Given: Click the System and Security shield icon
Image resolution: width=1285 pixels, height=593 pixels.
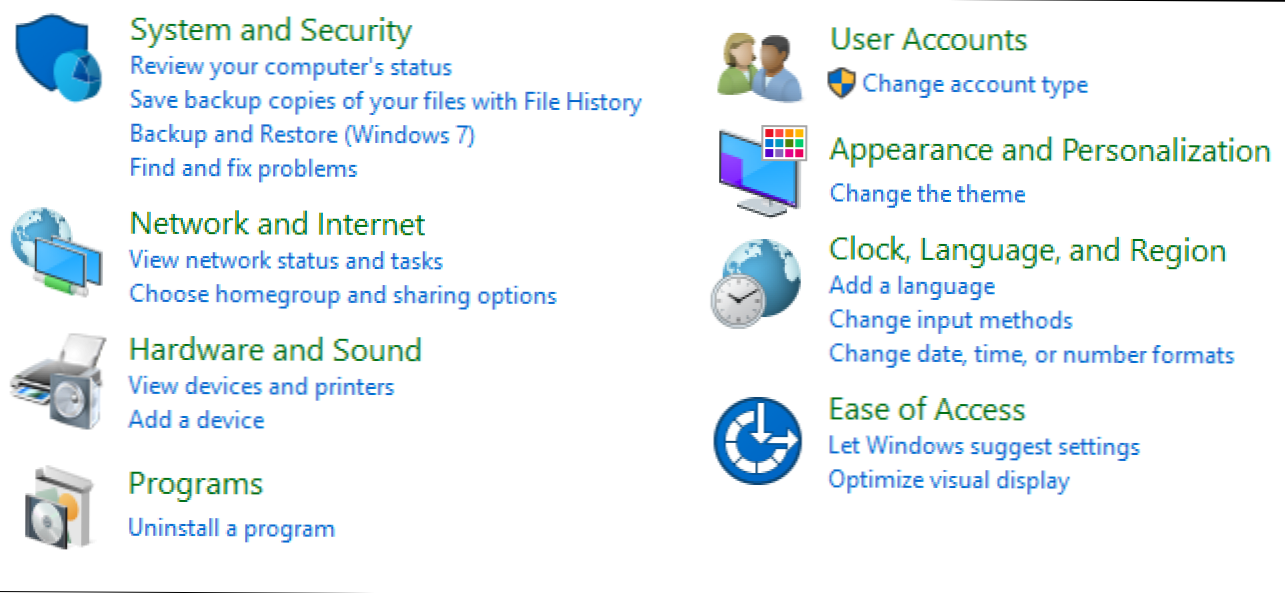Looking at the screenshot, I should (x=57, y=58).
